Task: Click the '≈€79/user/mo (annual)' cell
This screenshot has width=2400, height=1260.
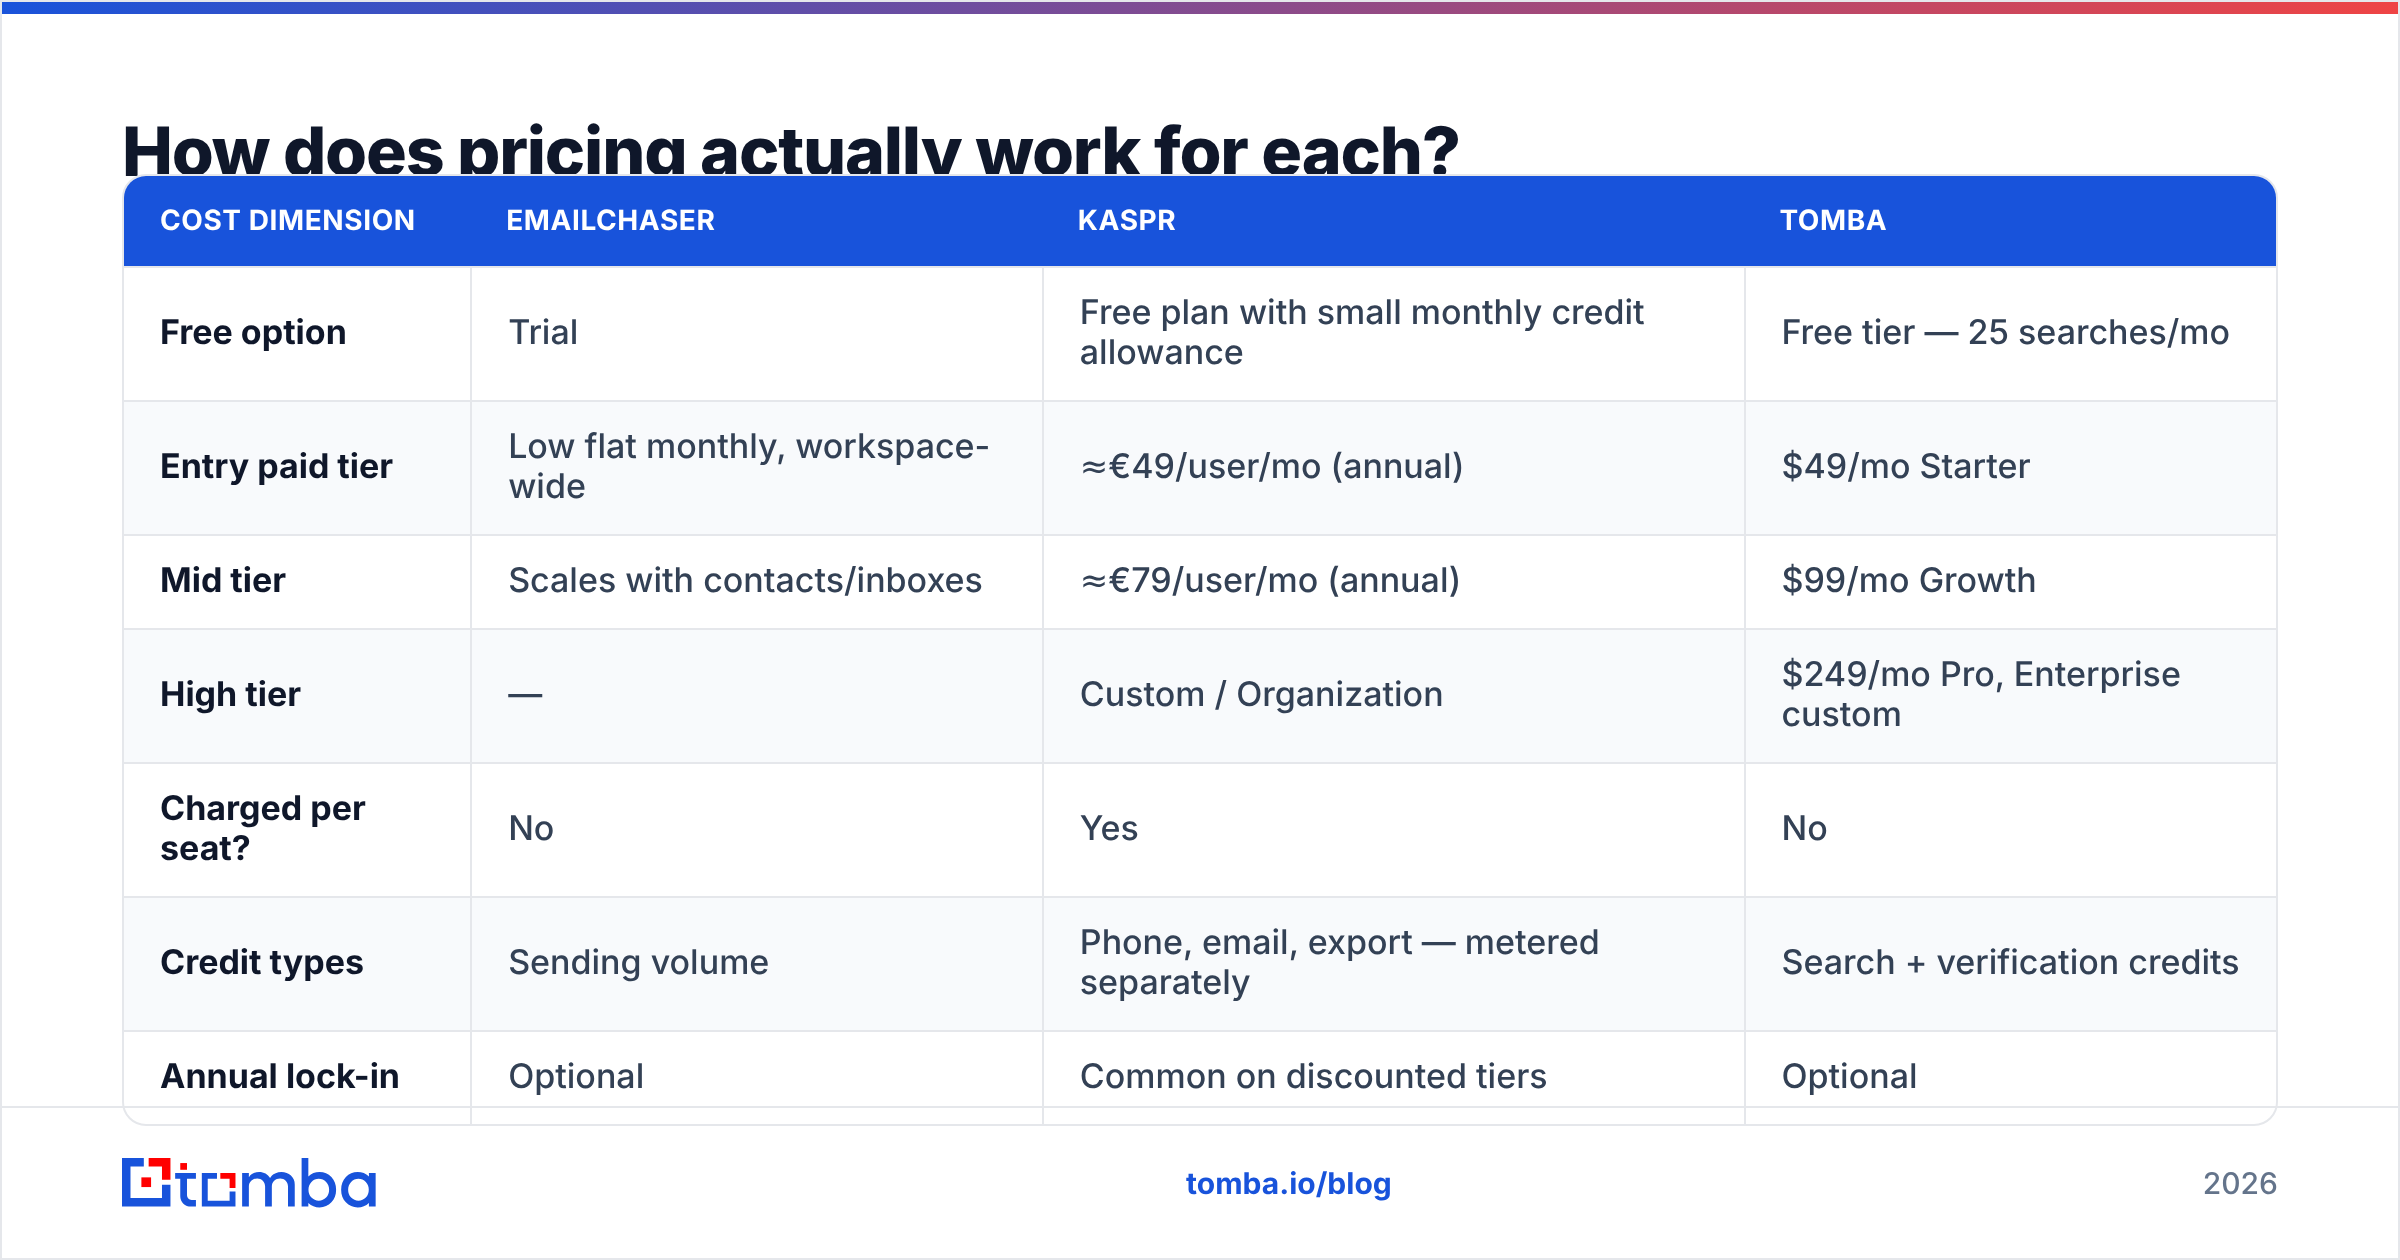Action: (1270, 580)
